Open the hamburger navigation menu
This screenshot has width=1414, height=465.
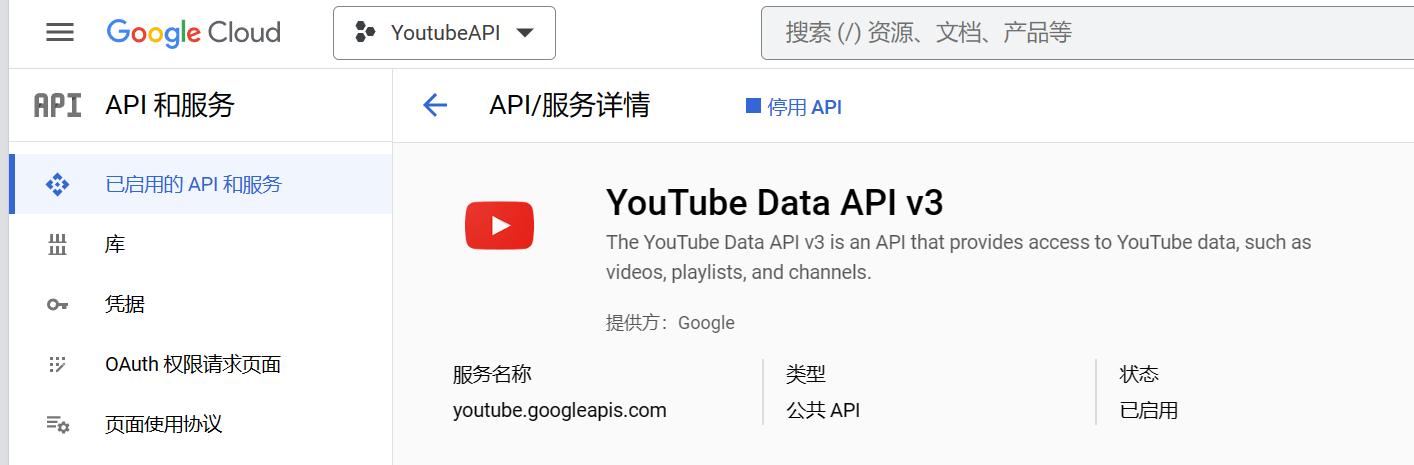point(60,33)
